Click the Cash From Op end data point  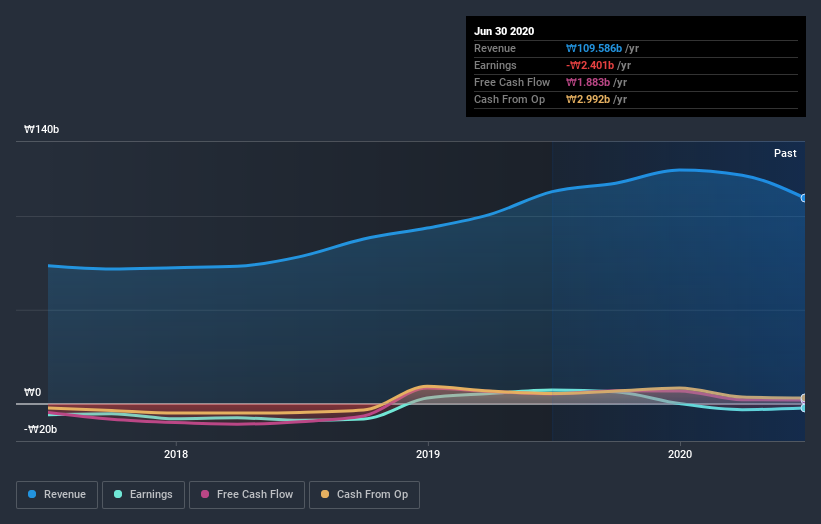pos(804,398)
